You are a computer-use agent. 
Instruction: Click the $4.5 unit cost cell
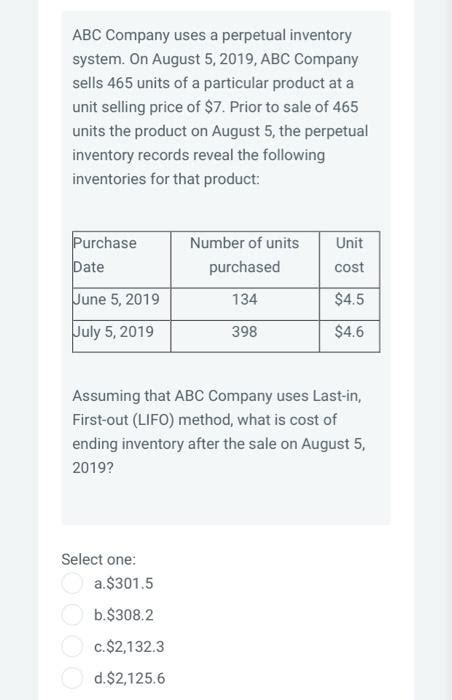pyautogui.click(x=349, y=304)
